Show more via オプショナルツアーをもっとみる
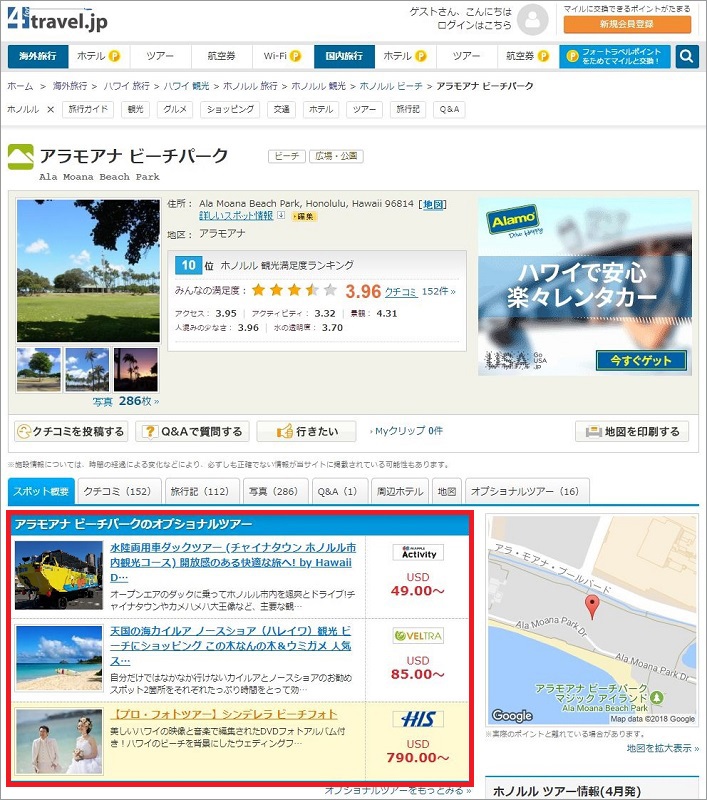 [x=398, y=790]
